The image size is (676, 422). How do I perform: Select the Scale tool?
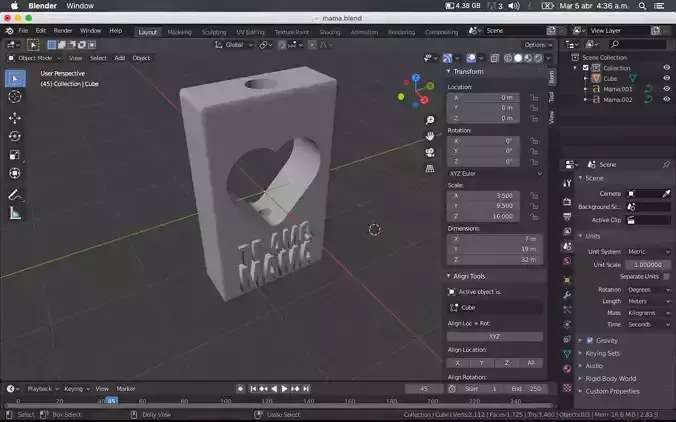tap(15, 155)
